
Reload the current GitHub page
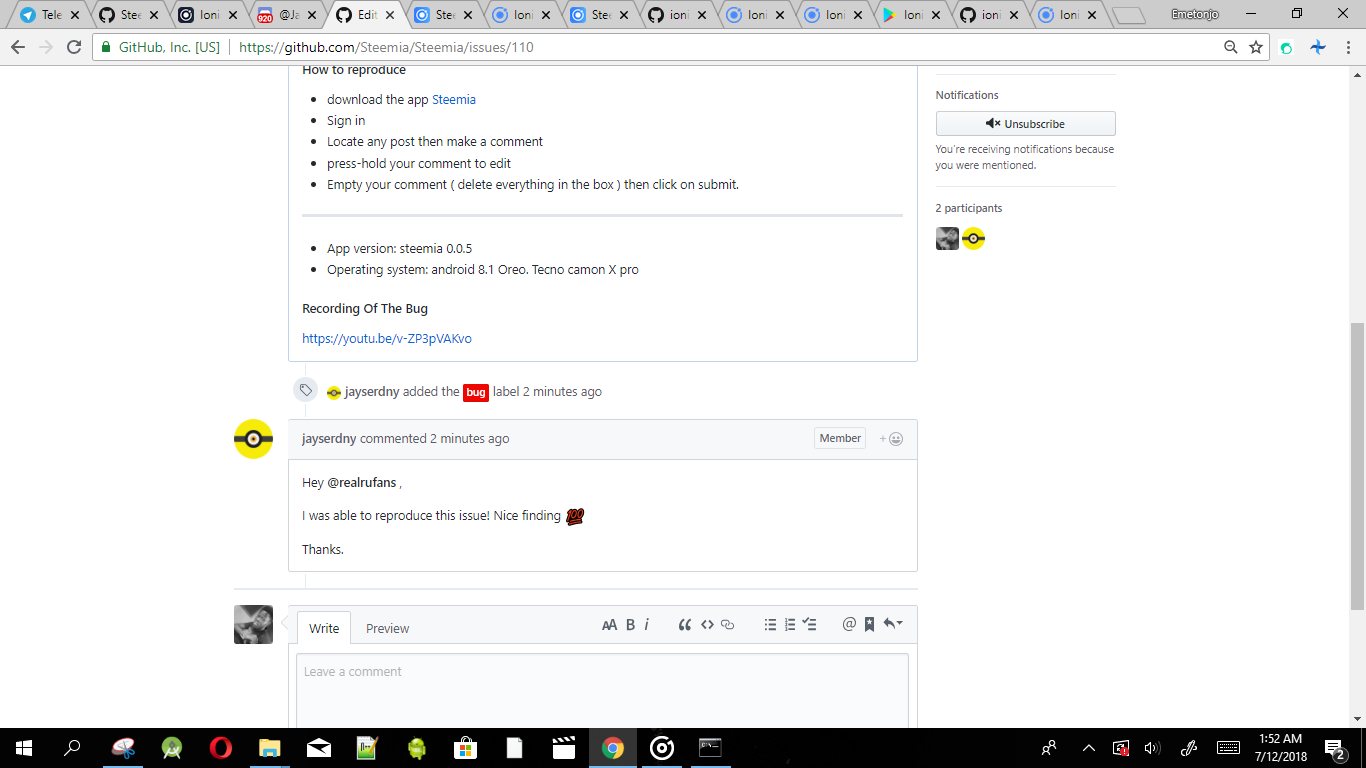pos(74,47)
